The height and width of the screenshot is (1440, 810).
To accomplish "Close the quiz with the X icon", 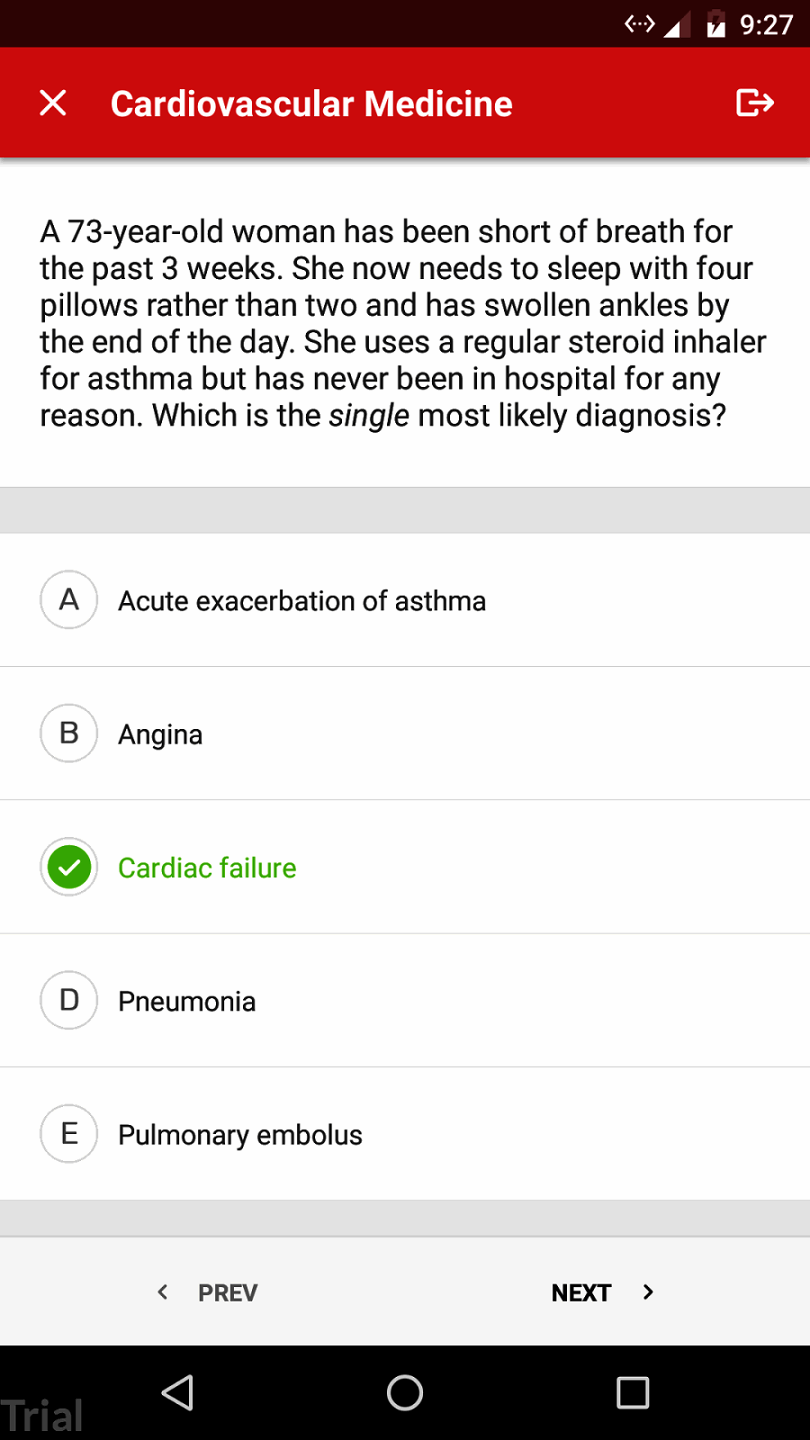I will 53,103.
